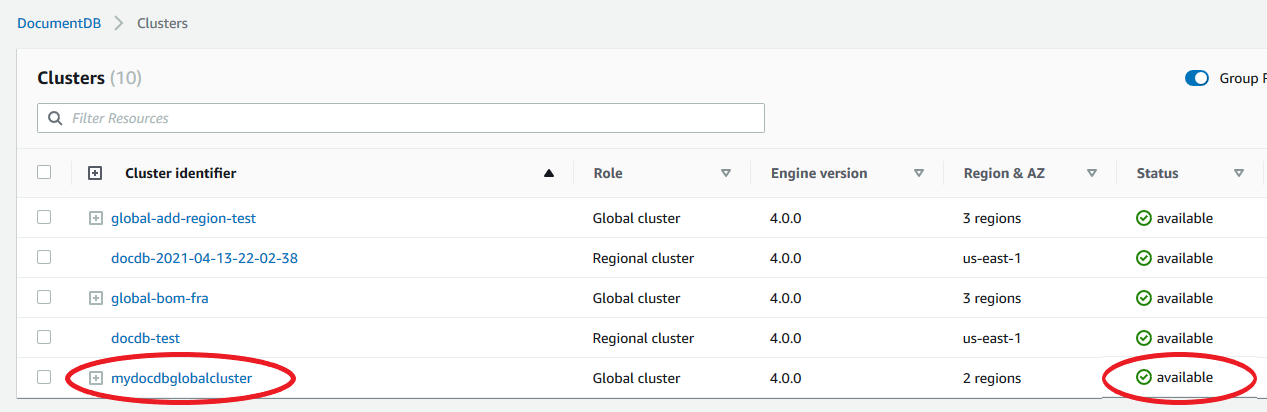Select checkbox for global-add-region-test
The height and width of the screenshot is (412, 1267).
(x=44, y=217)
